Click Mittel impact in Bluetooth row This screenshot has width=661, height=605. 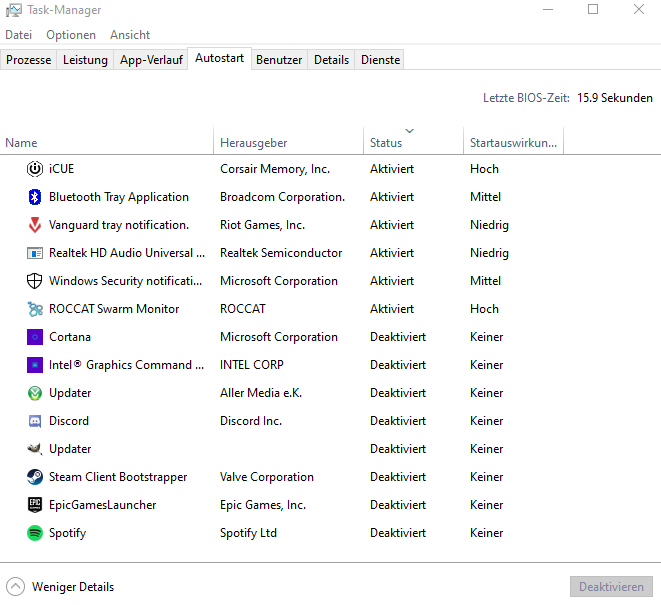click(485, 197)
